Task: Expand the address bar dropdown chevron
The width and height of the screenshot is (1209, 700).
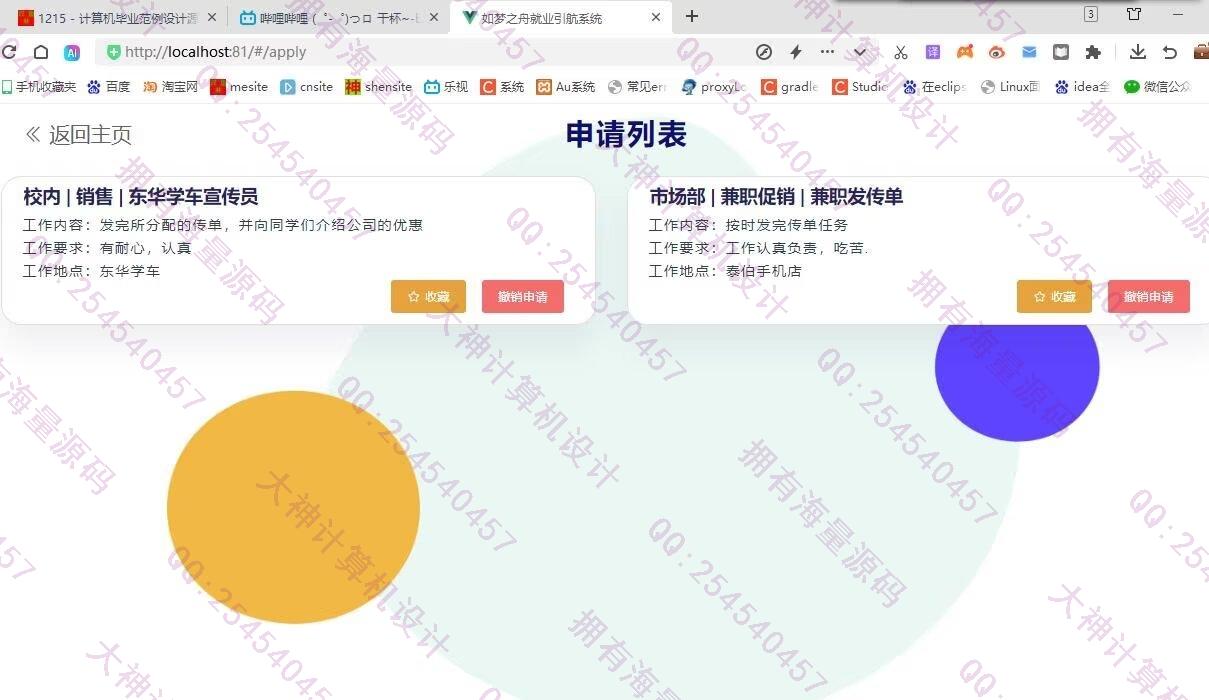Action: pyautogui.click(x=860, y=52)
